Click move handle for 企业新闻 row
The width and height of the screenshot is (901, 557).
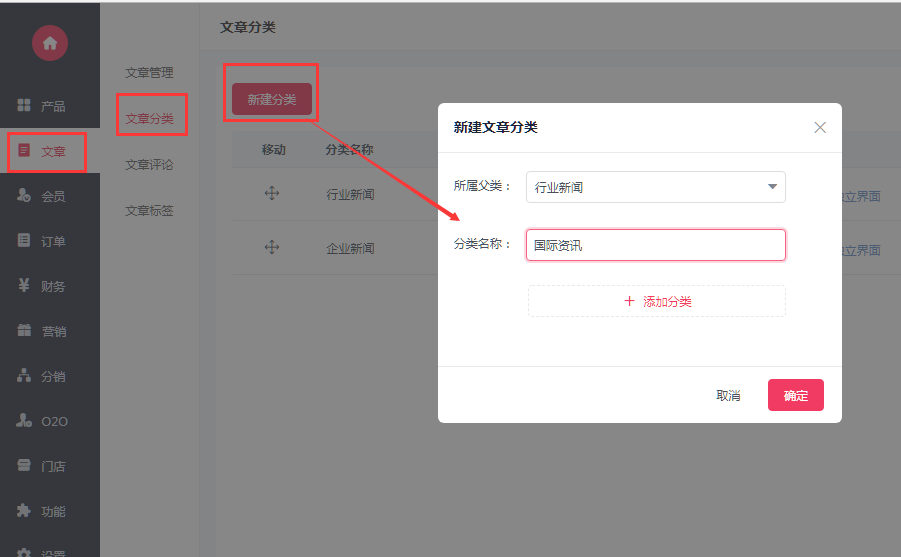272,247
